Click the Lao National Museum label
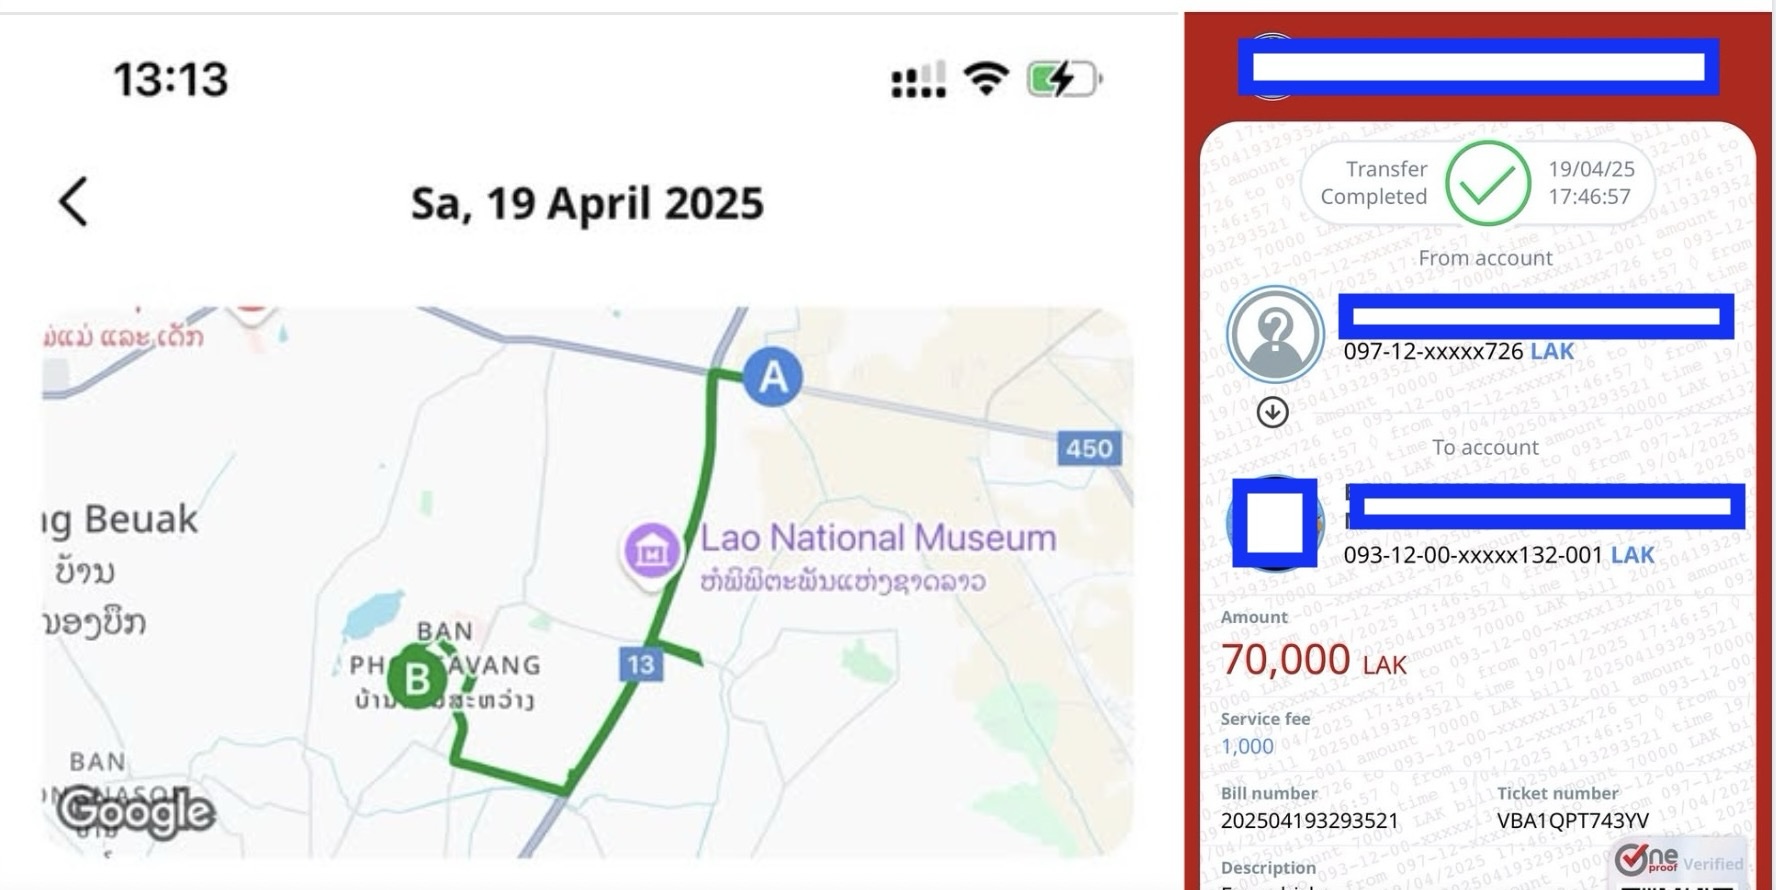Image resolution: width=1776 pixels, height=890 pixels. (x=877, y=539)
